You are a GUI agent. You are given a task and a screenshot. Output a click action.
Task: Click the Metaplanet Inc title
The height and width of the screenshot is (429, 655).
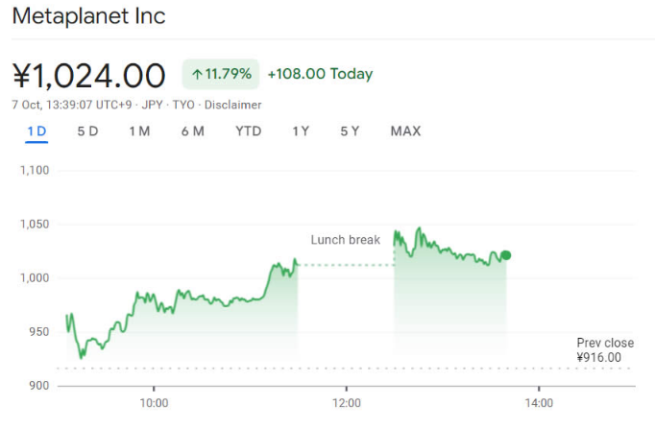[89, 17]
